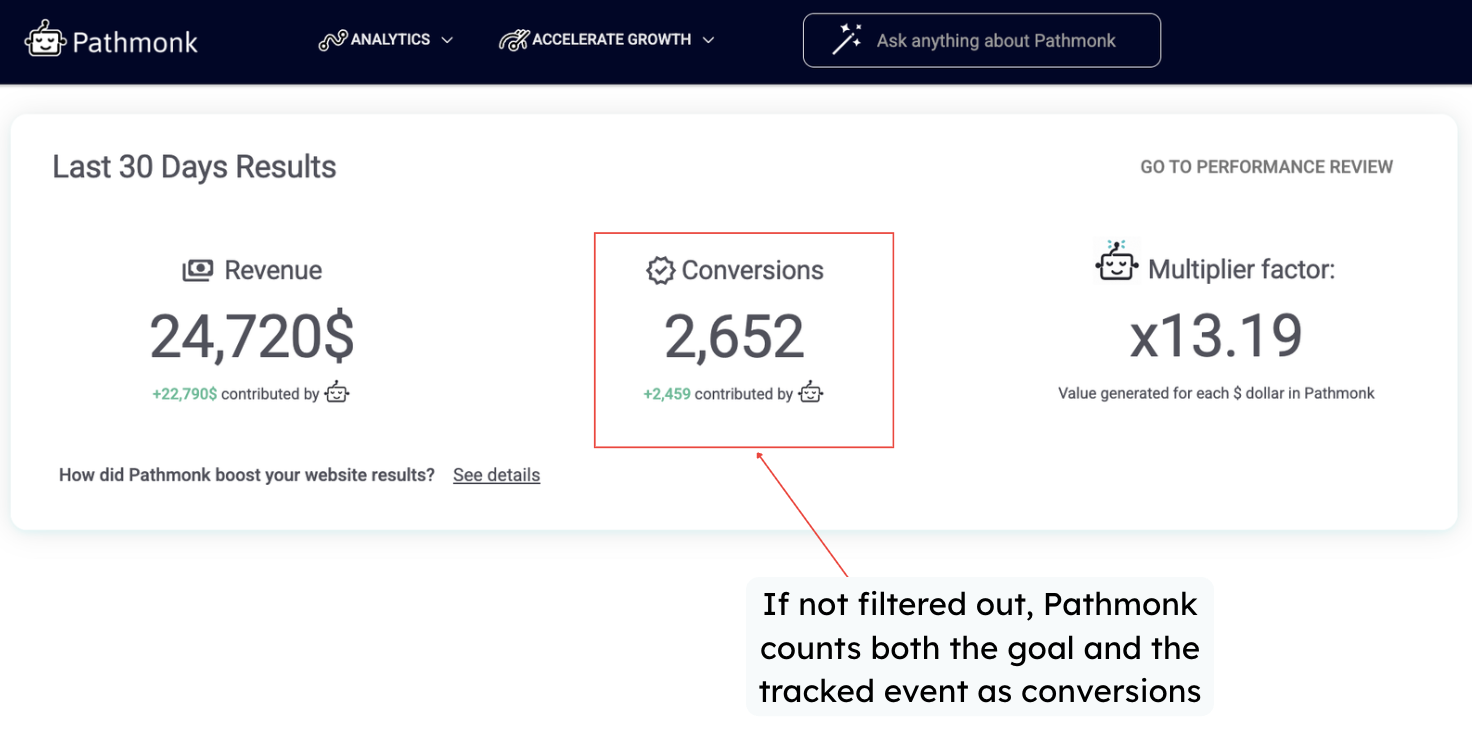Viewport: 1472px width, 744px height.
Task: Click the Revenue label
Action: (x=273, y=270)
